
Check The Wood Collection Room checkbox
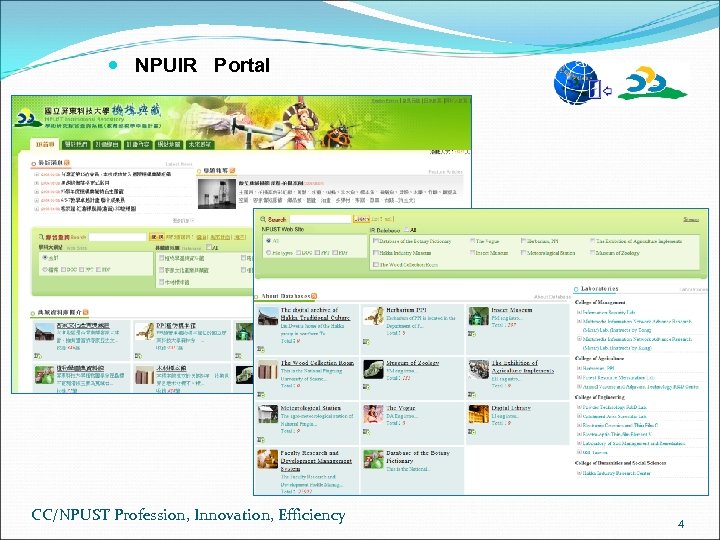click(376, 264)
